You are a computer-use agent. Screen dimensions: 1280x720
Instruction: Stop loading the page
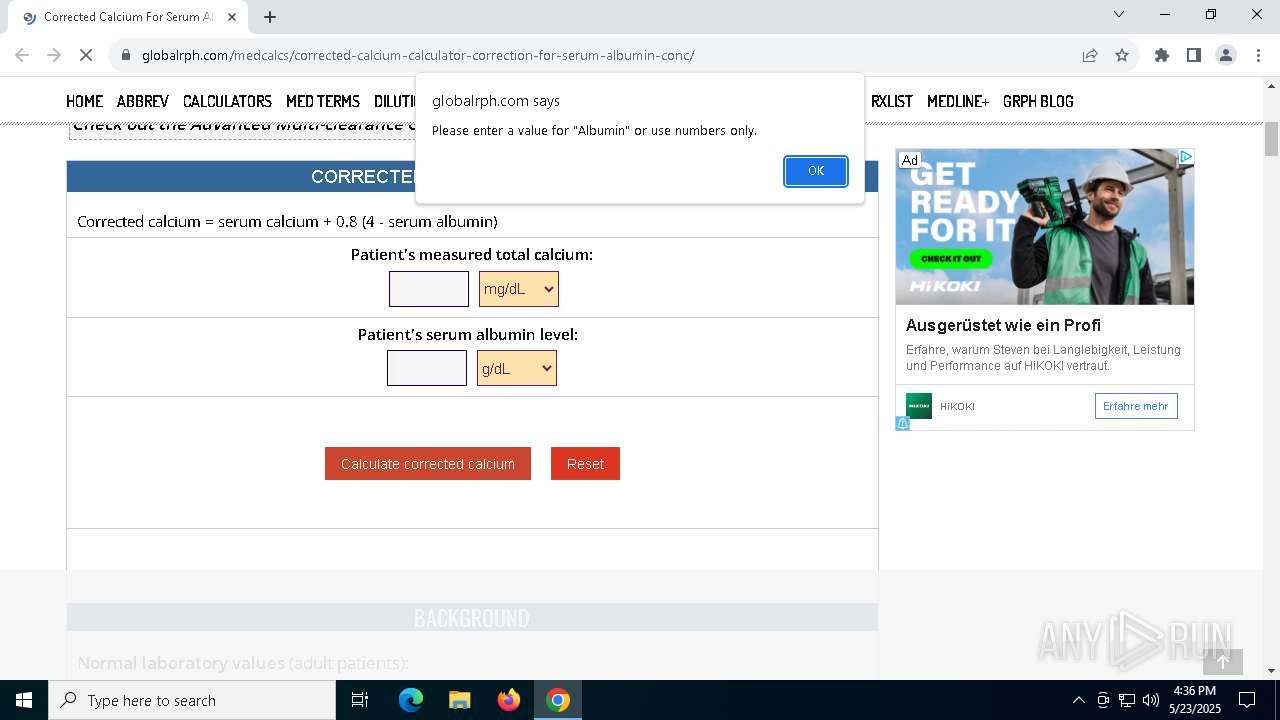[x=86, y=55]
